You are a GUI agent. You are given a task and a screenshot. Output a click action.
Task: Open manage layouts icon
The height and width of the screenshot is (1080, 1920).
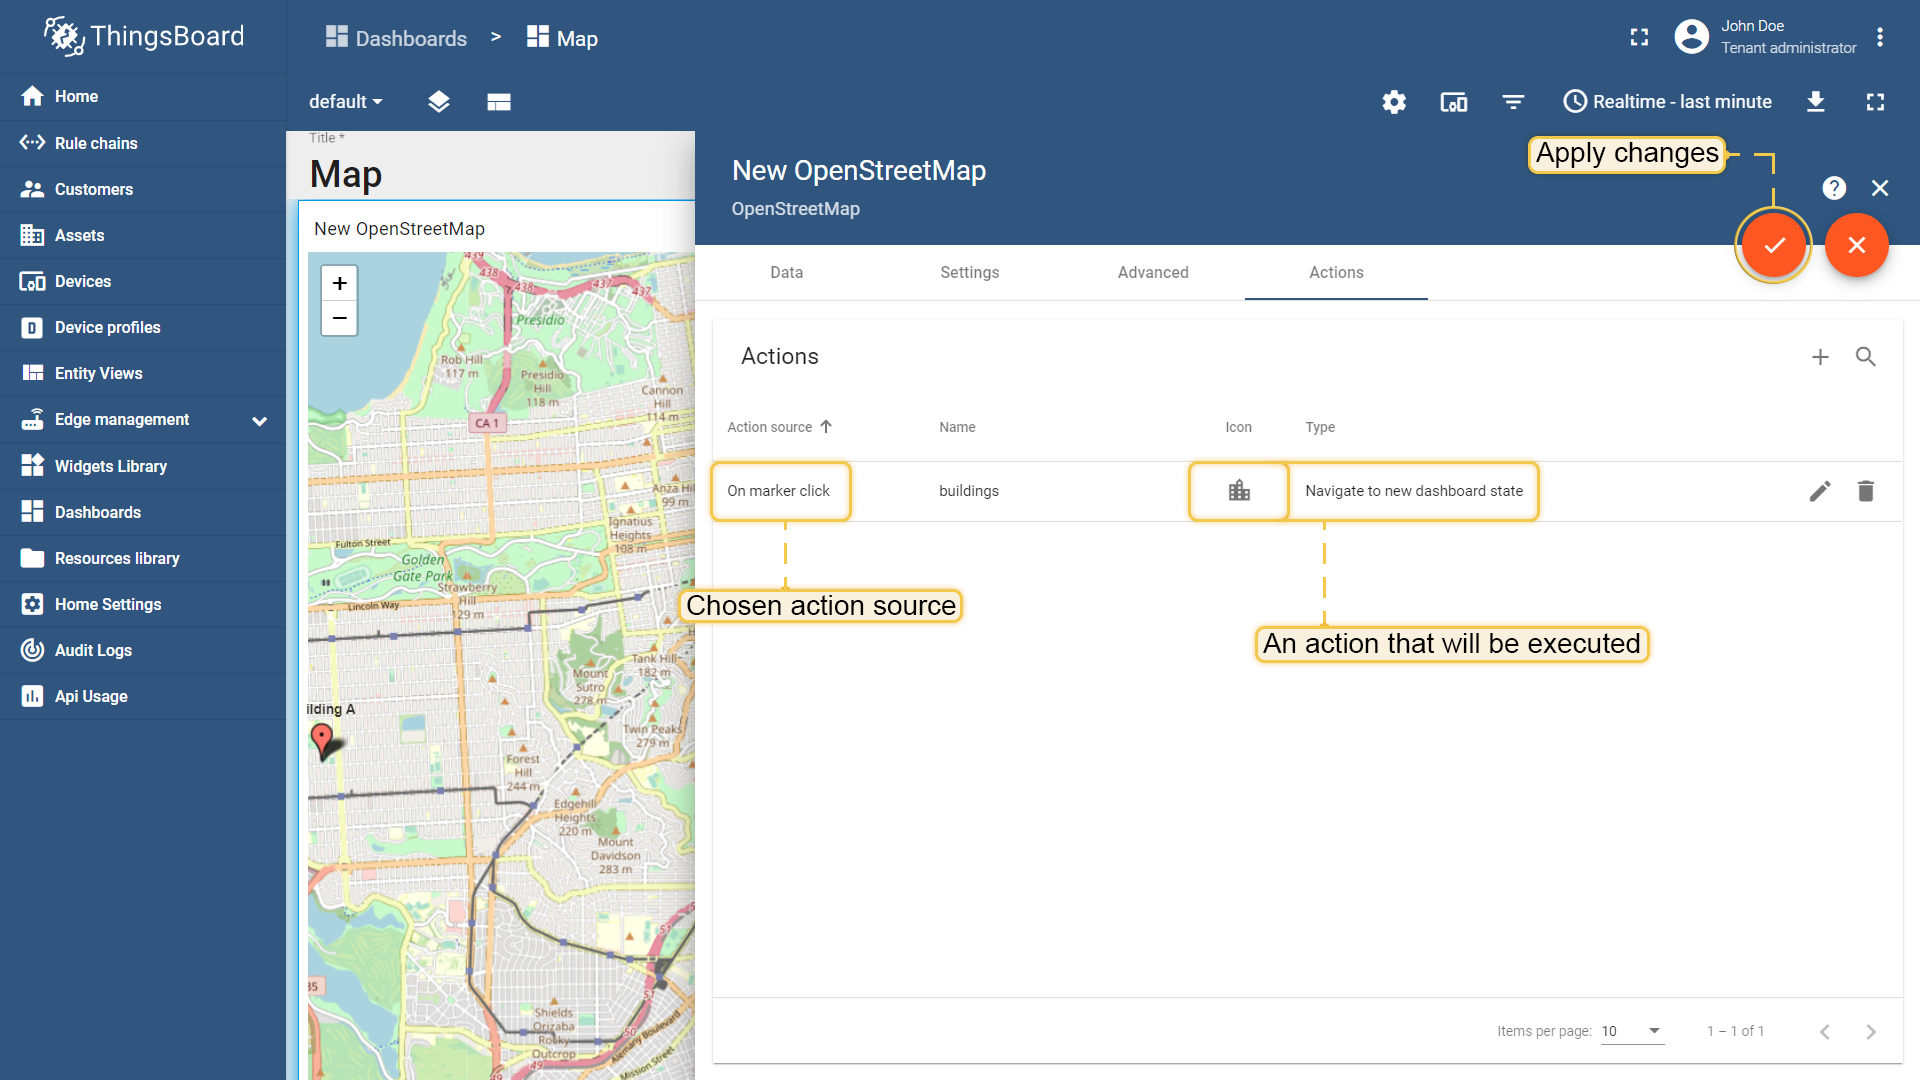click(x=499, y=101)
